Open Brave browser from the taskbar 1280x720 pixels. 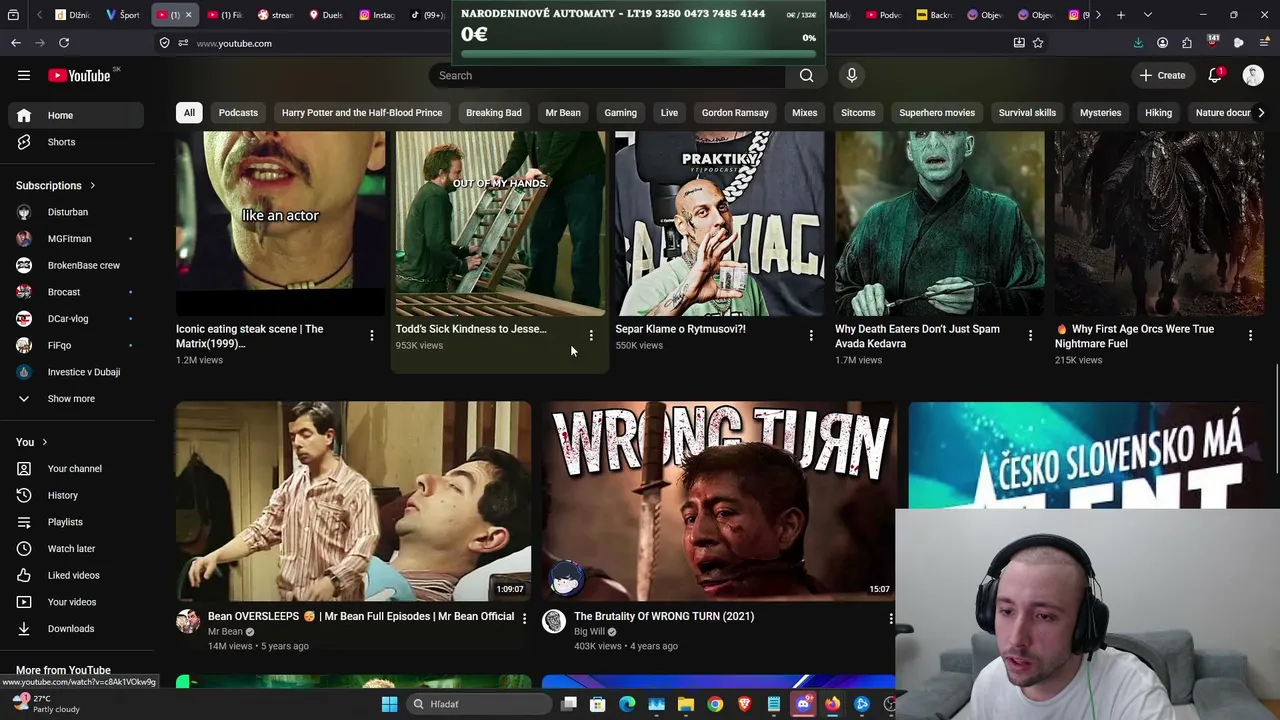tap(744, 704)
